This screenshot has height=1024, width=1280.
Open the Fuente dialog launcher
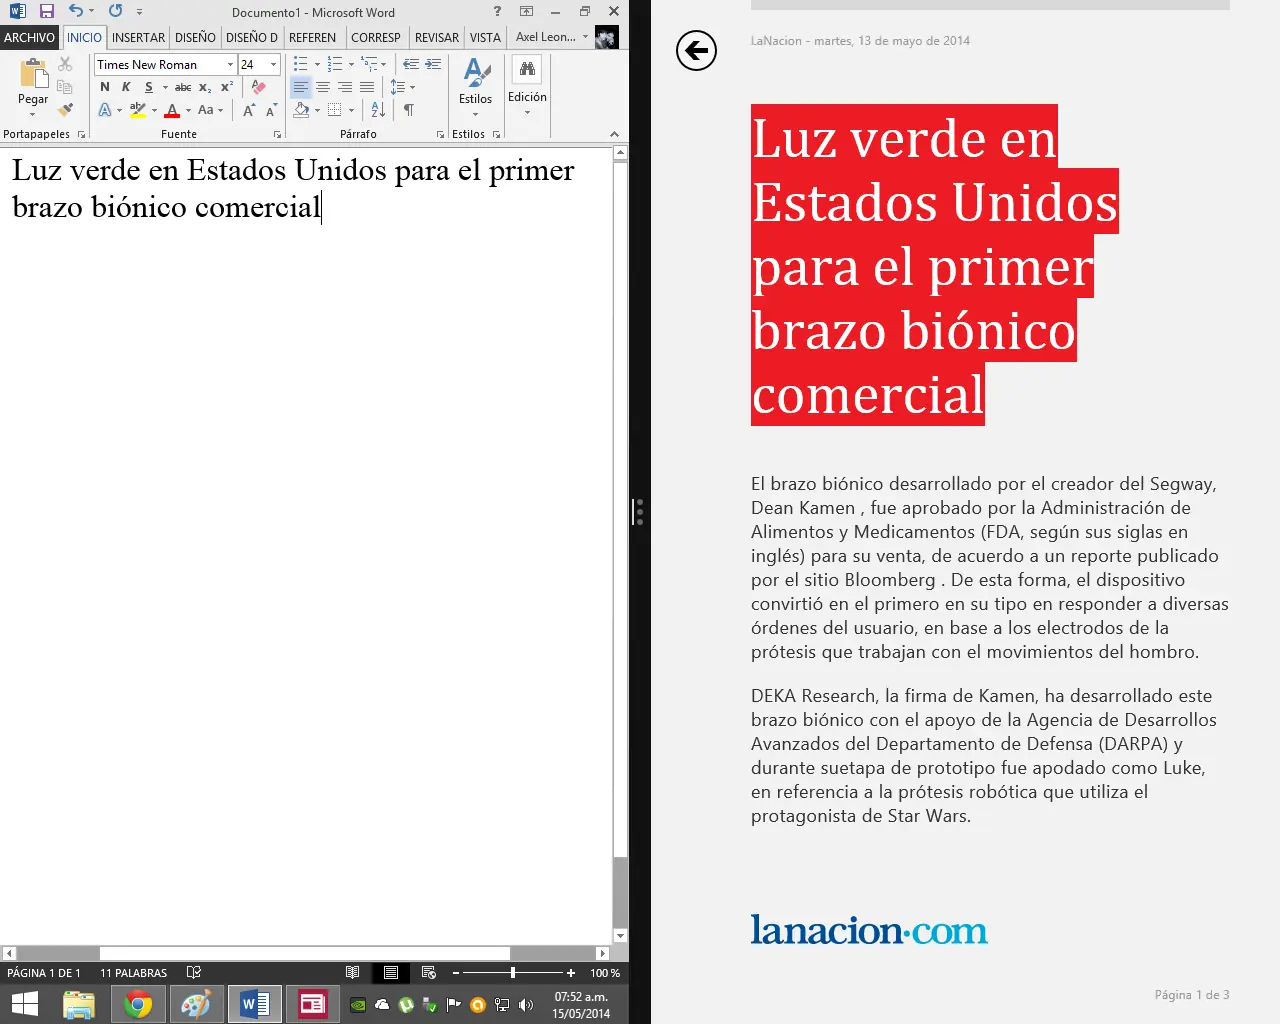tap(277, 134)
